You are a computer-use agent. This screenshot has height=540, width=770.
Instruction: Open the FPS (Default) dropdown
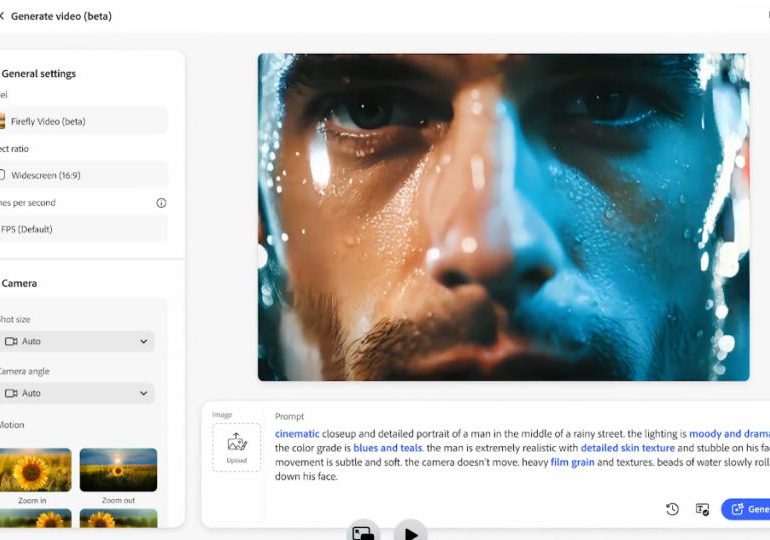click(83, 229)
